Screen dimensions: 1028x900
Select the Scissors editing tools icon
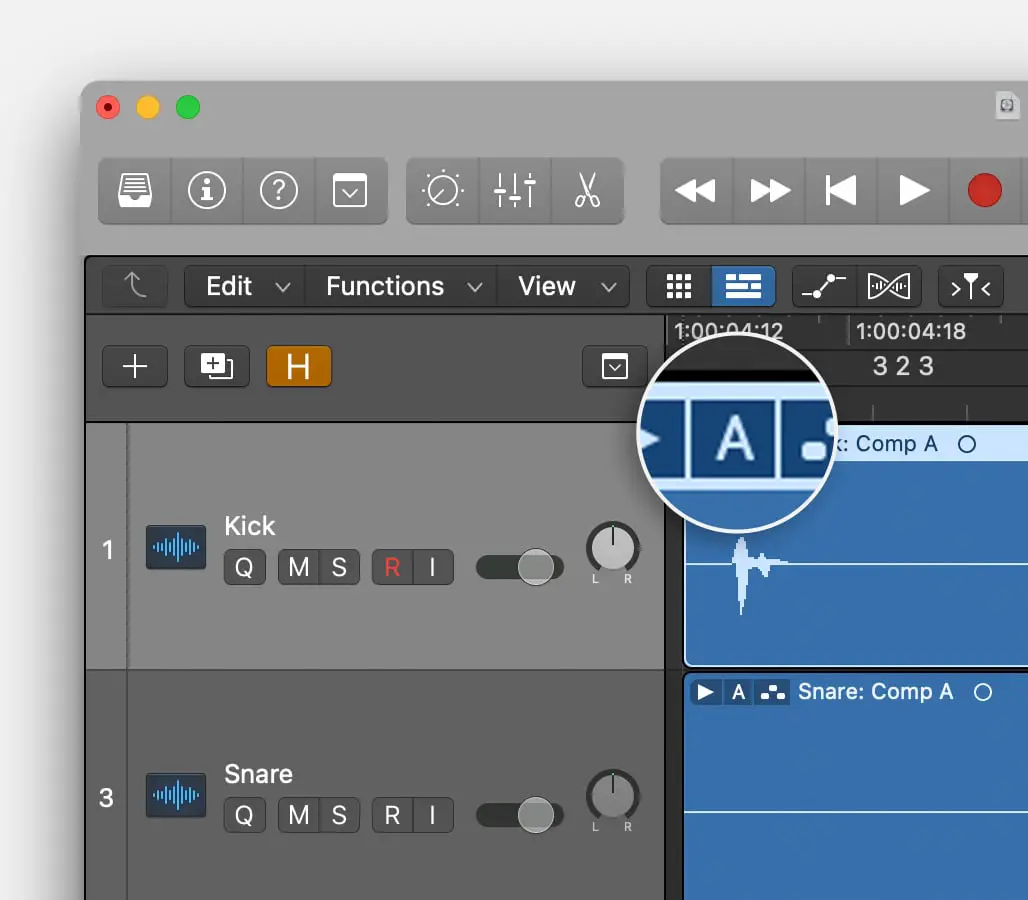[587, 190]
